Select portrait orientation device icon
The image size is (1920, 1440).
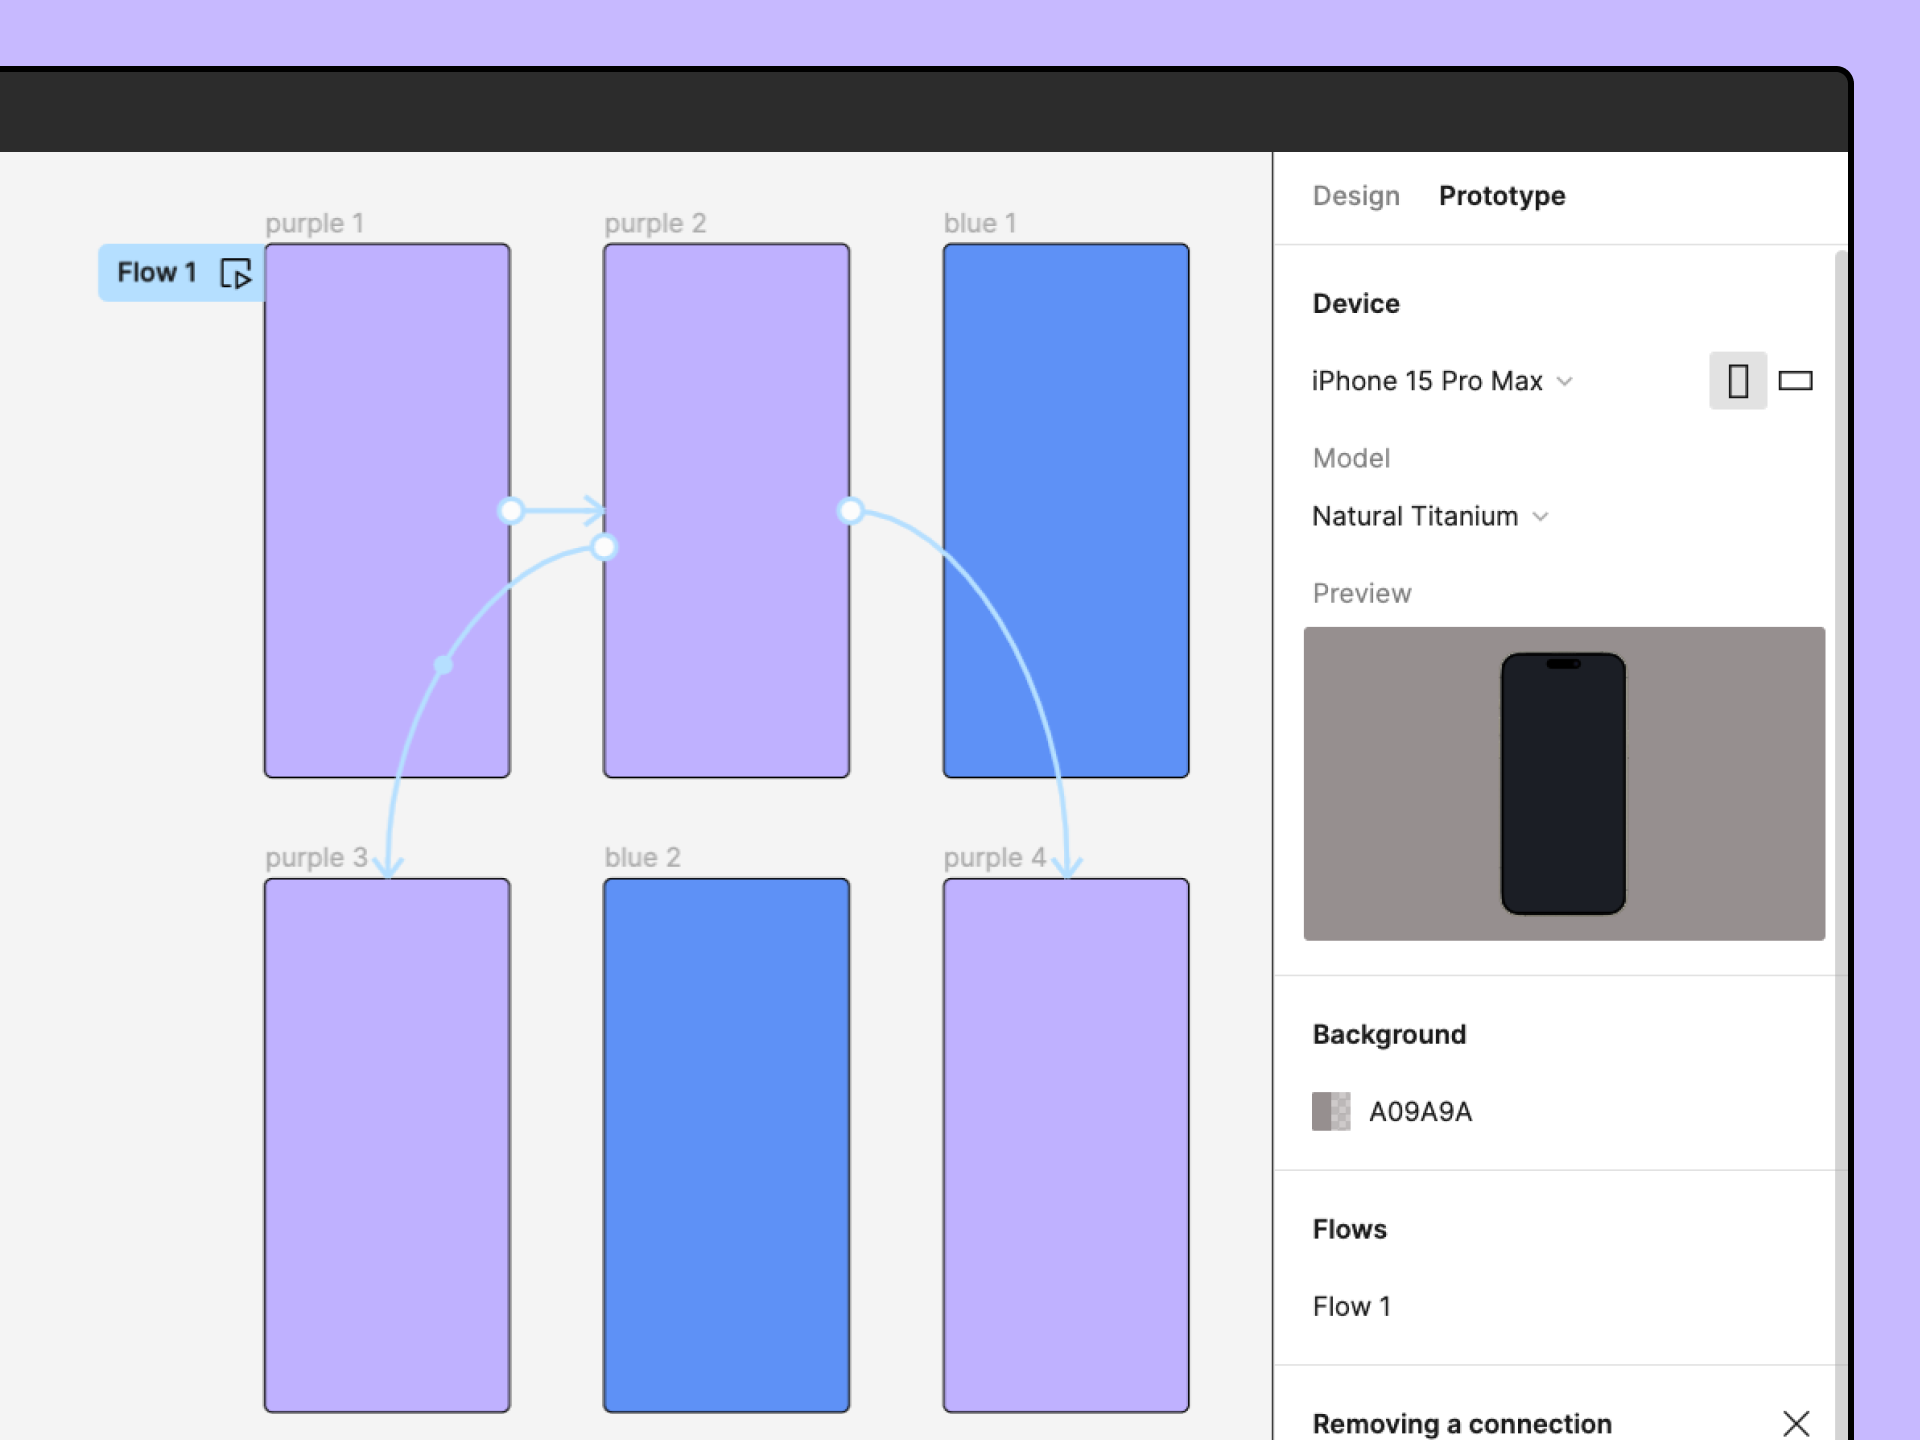click(1738, 381)
